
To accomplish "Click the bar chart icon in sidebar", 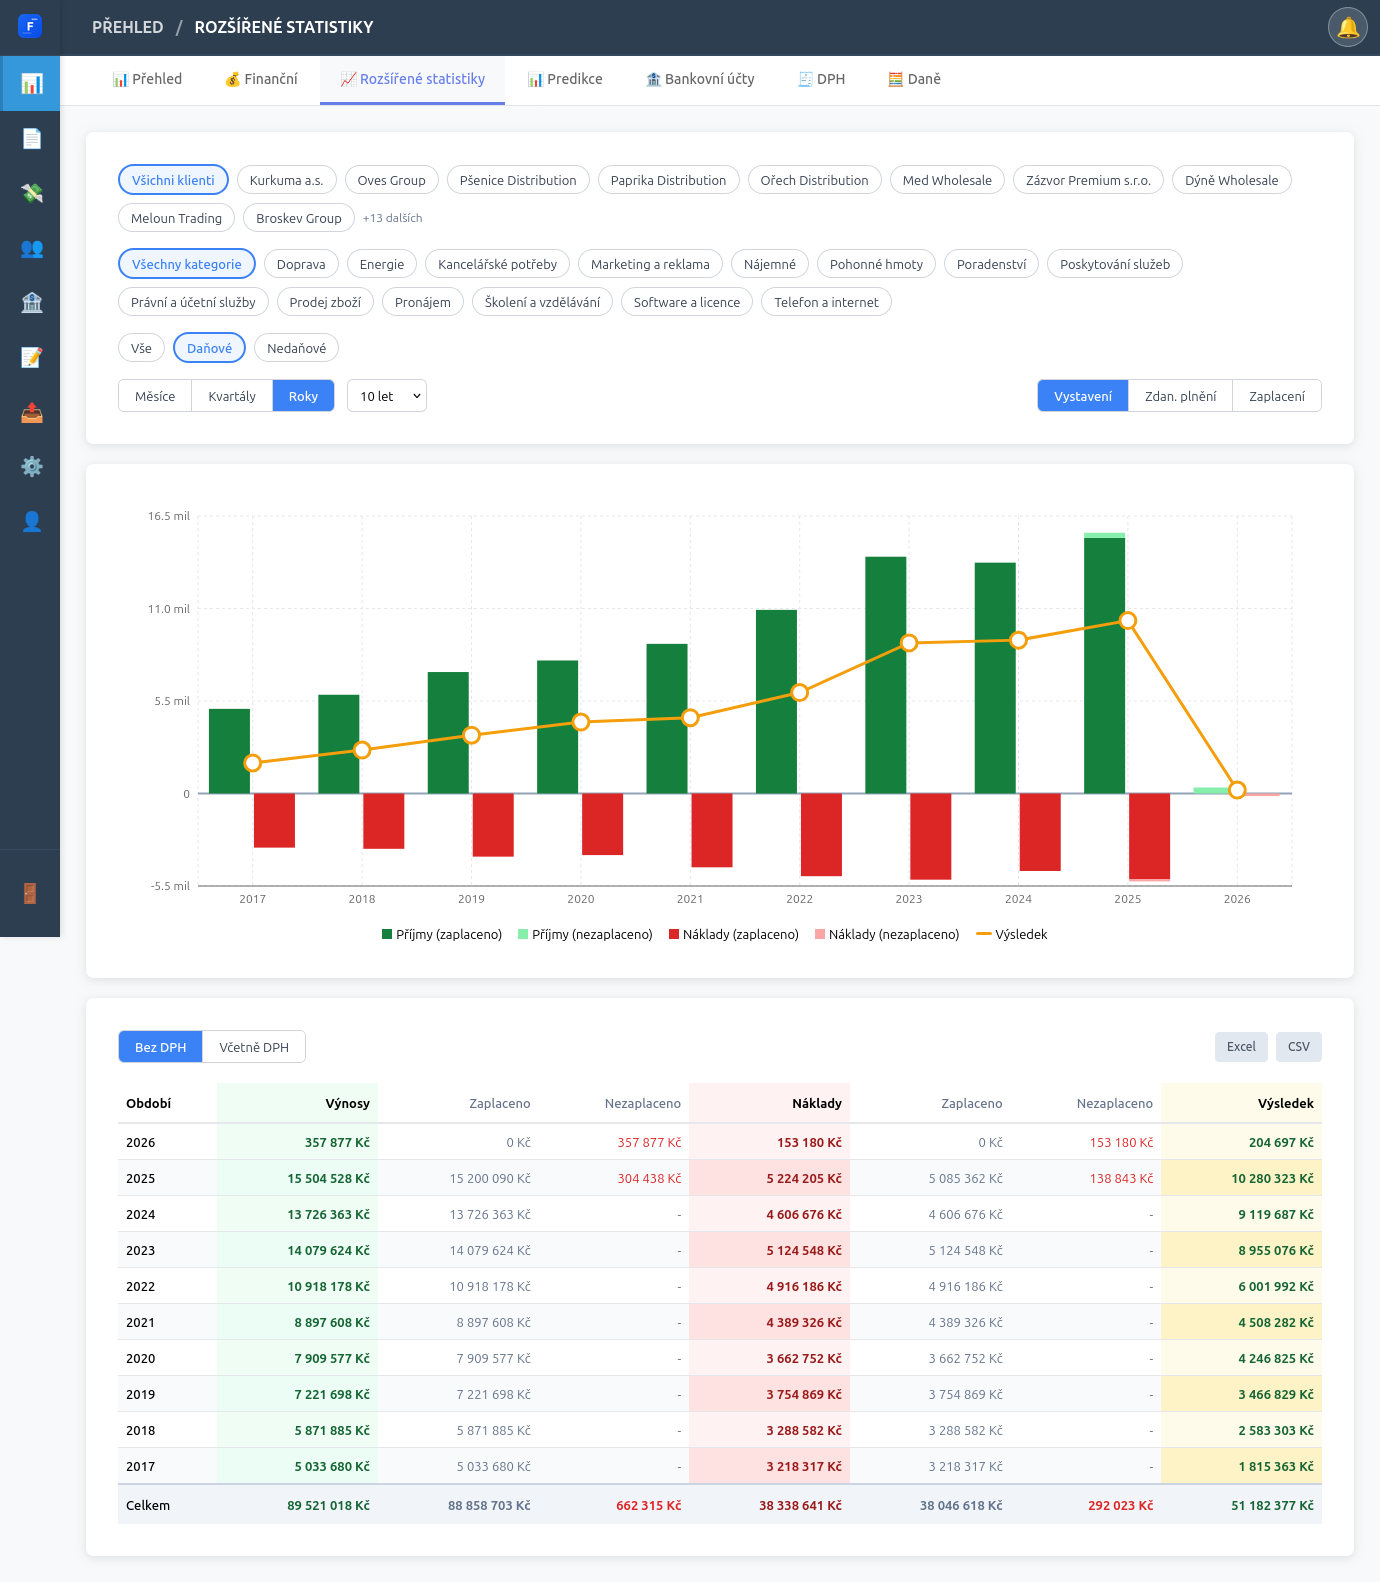I will (x=31, y=83).
